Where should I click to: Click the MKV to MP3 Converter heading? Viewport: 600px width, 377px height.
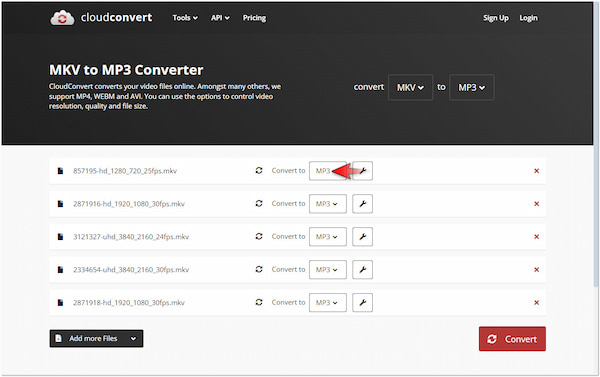126,70
